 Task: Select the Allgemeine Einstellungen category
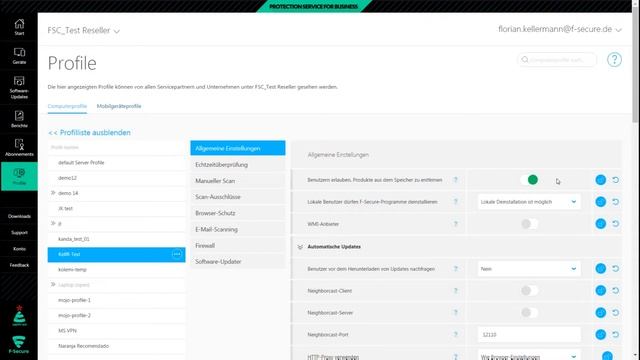[238, 148]
